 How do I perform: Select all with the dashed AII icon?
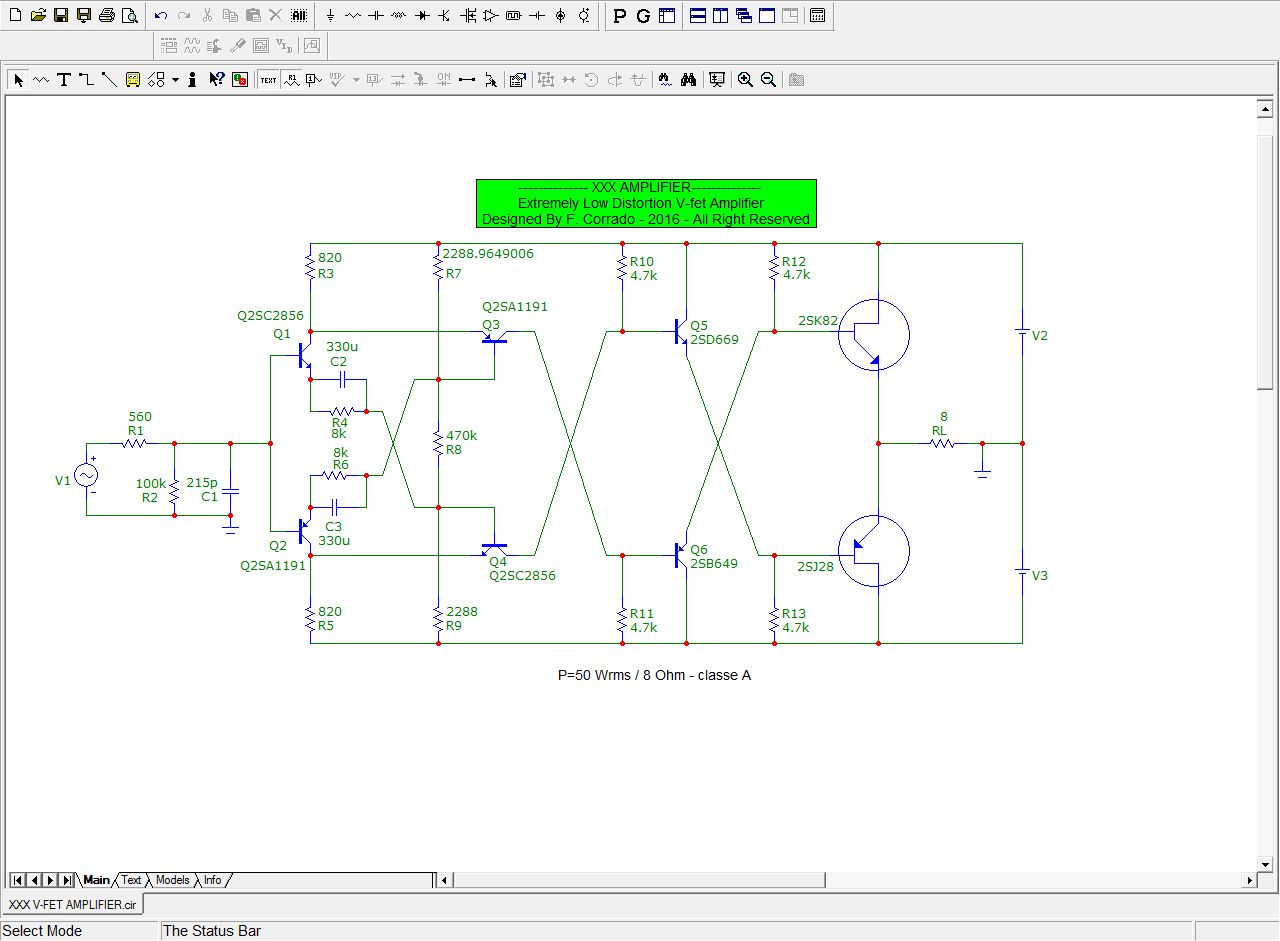click(299, 16)
